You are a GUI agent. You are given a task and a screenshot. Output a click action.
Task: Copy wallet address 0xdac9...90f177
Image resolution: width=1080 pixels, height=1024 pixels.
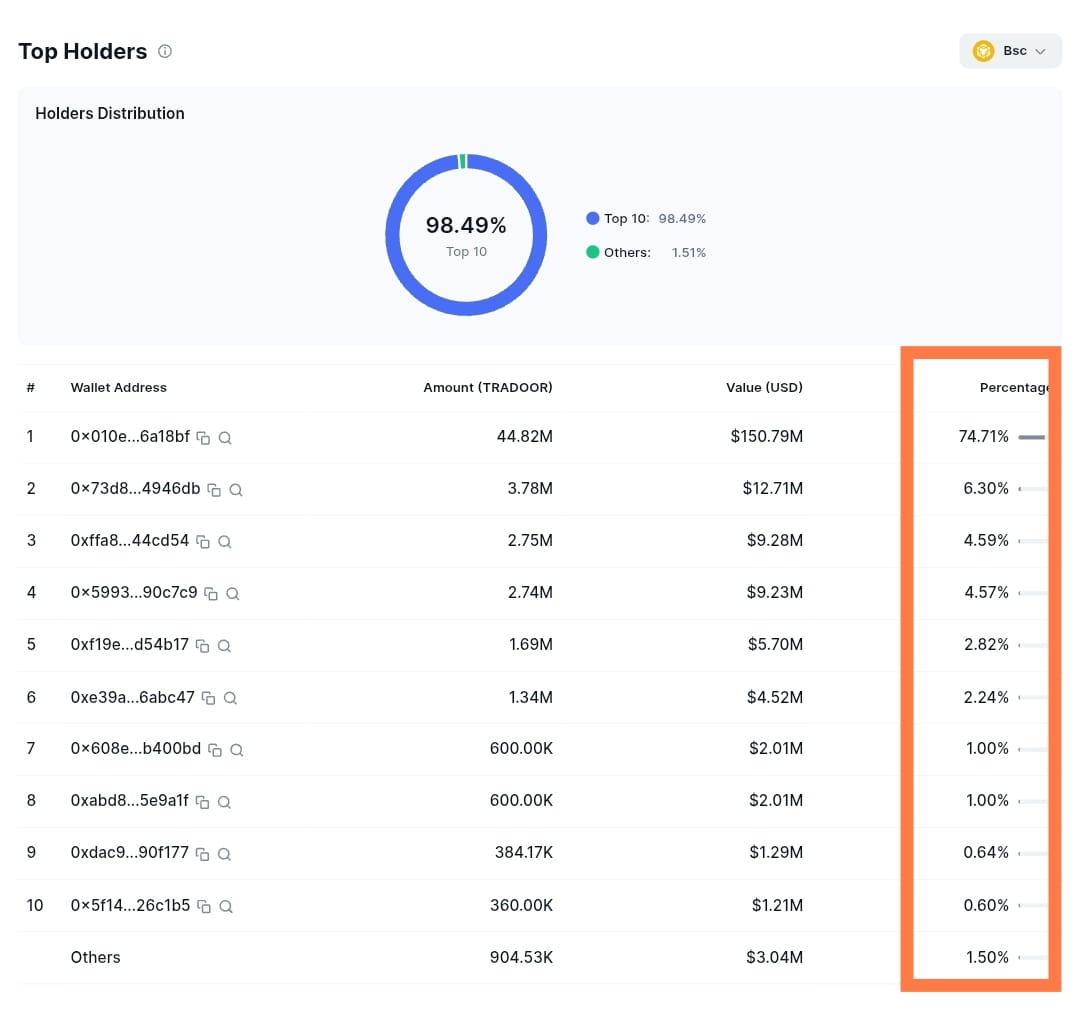coord(202,855)
